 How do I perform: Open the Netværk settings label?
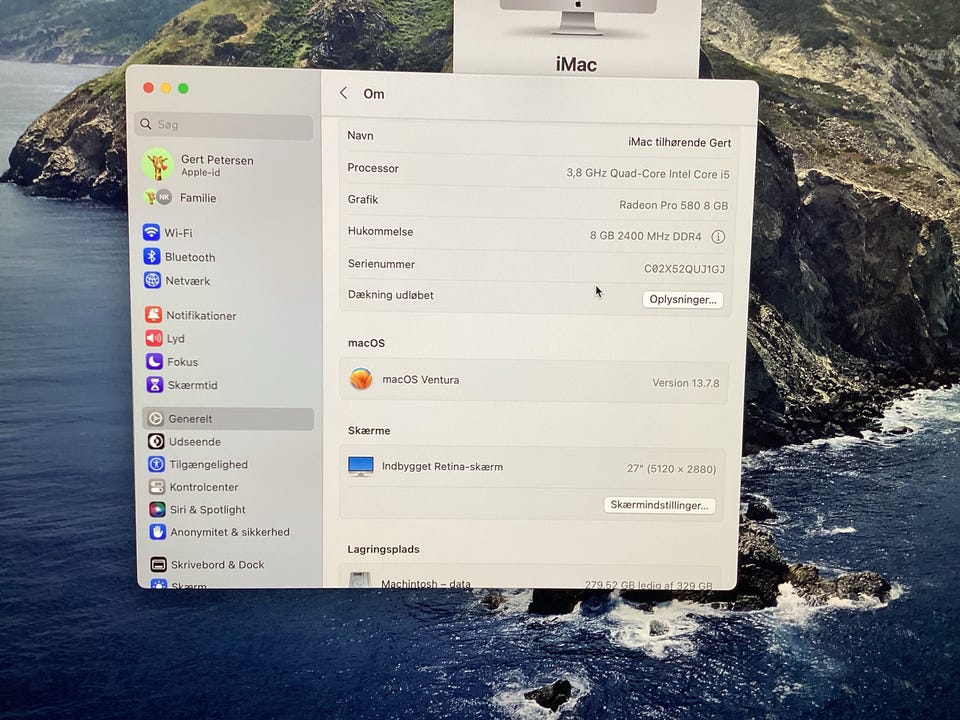click(187, 281)
